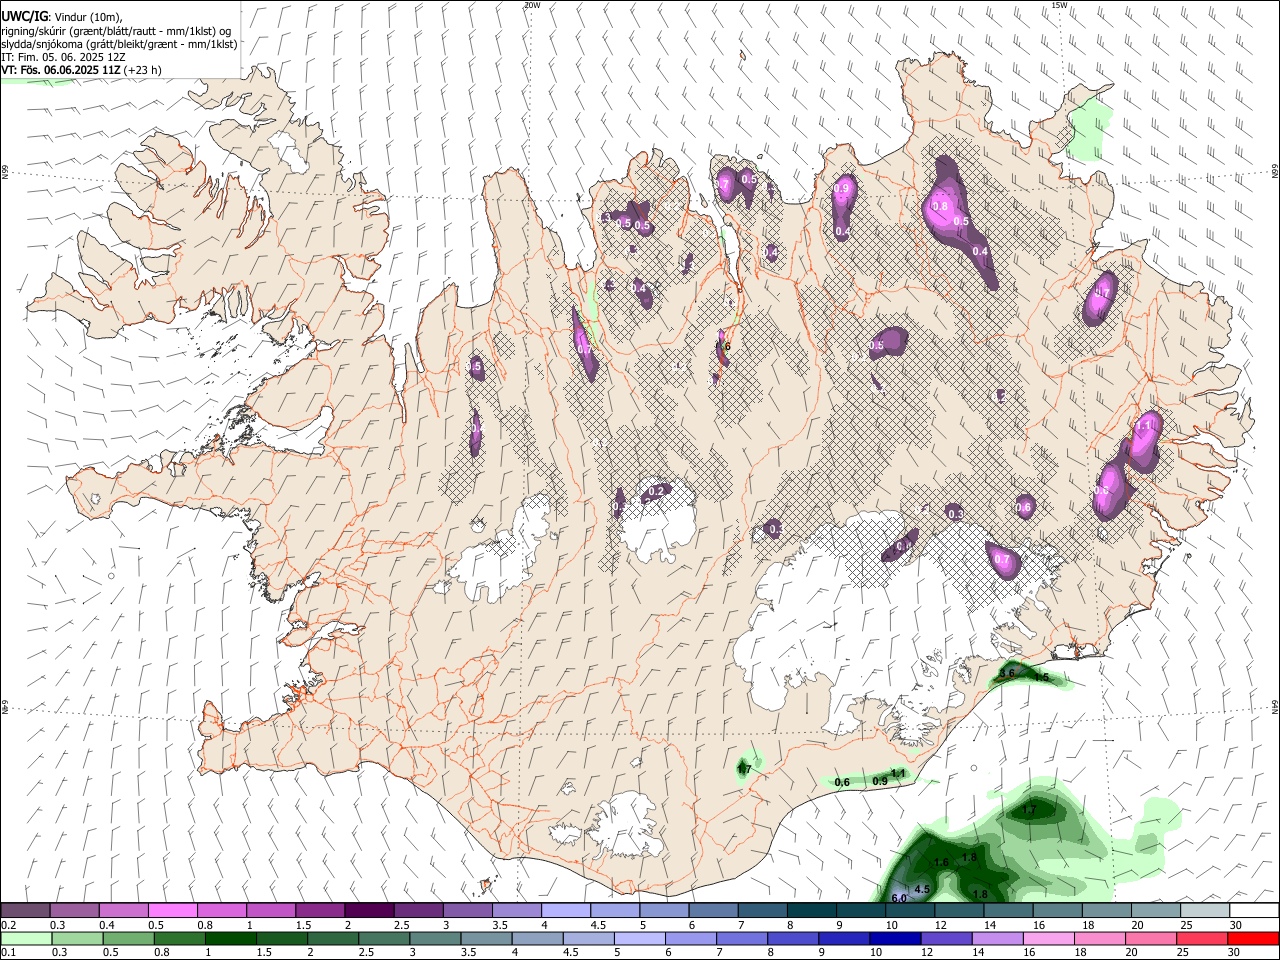Image resolution: width=1280 pixels, height=960 pixels.
Task: Click the light green rain patch at the northeast tip
Action: [x=1089, y=130]
